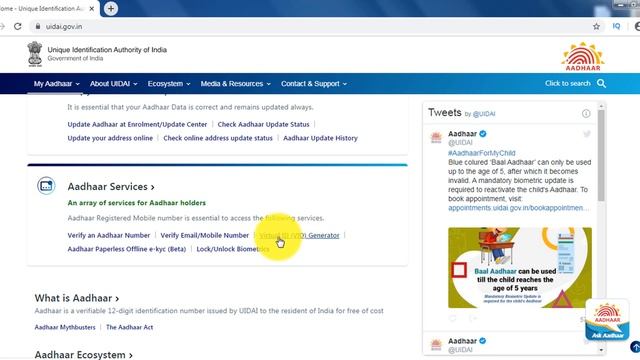
Task: Click the Aadhaar avatar on second tweet
Action: click(x=436, y=344)
